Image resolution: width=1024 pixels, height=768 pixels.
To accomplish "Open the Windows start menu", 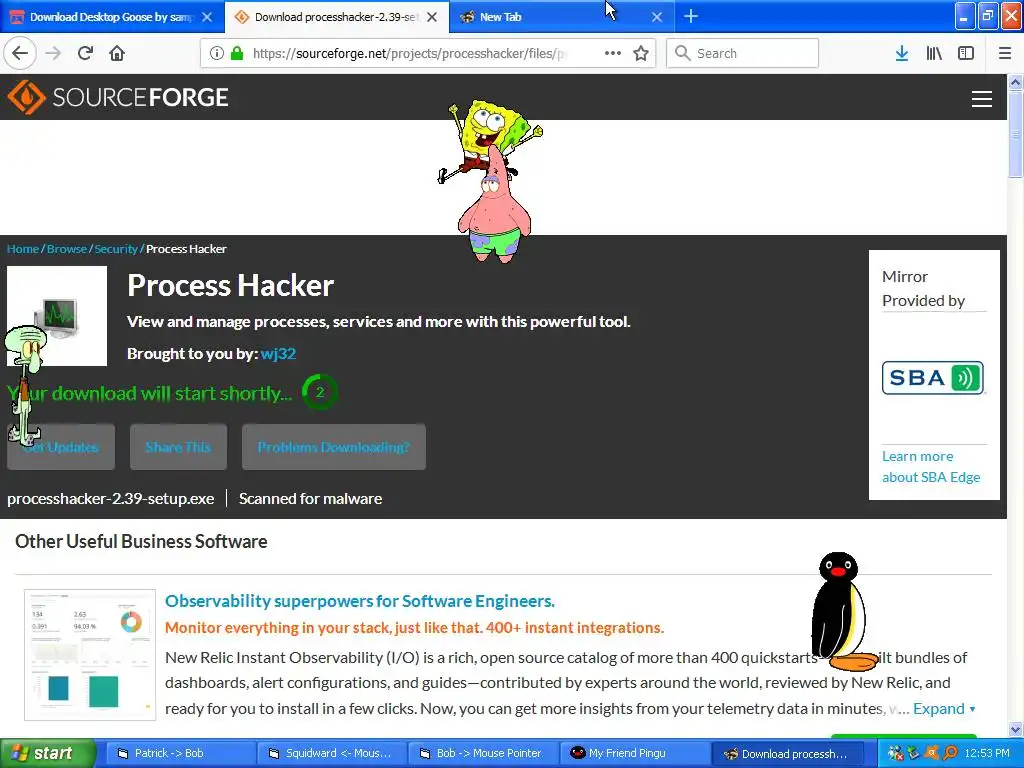I will 46,753.
